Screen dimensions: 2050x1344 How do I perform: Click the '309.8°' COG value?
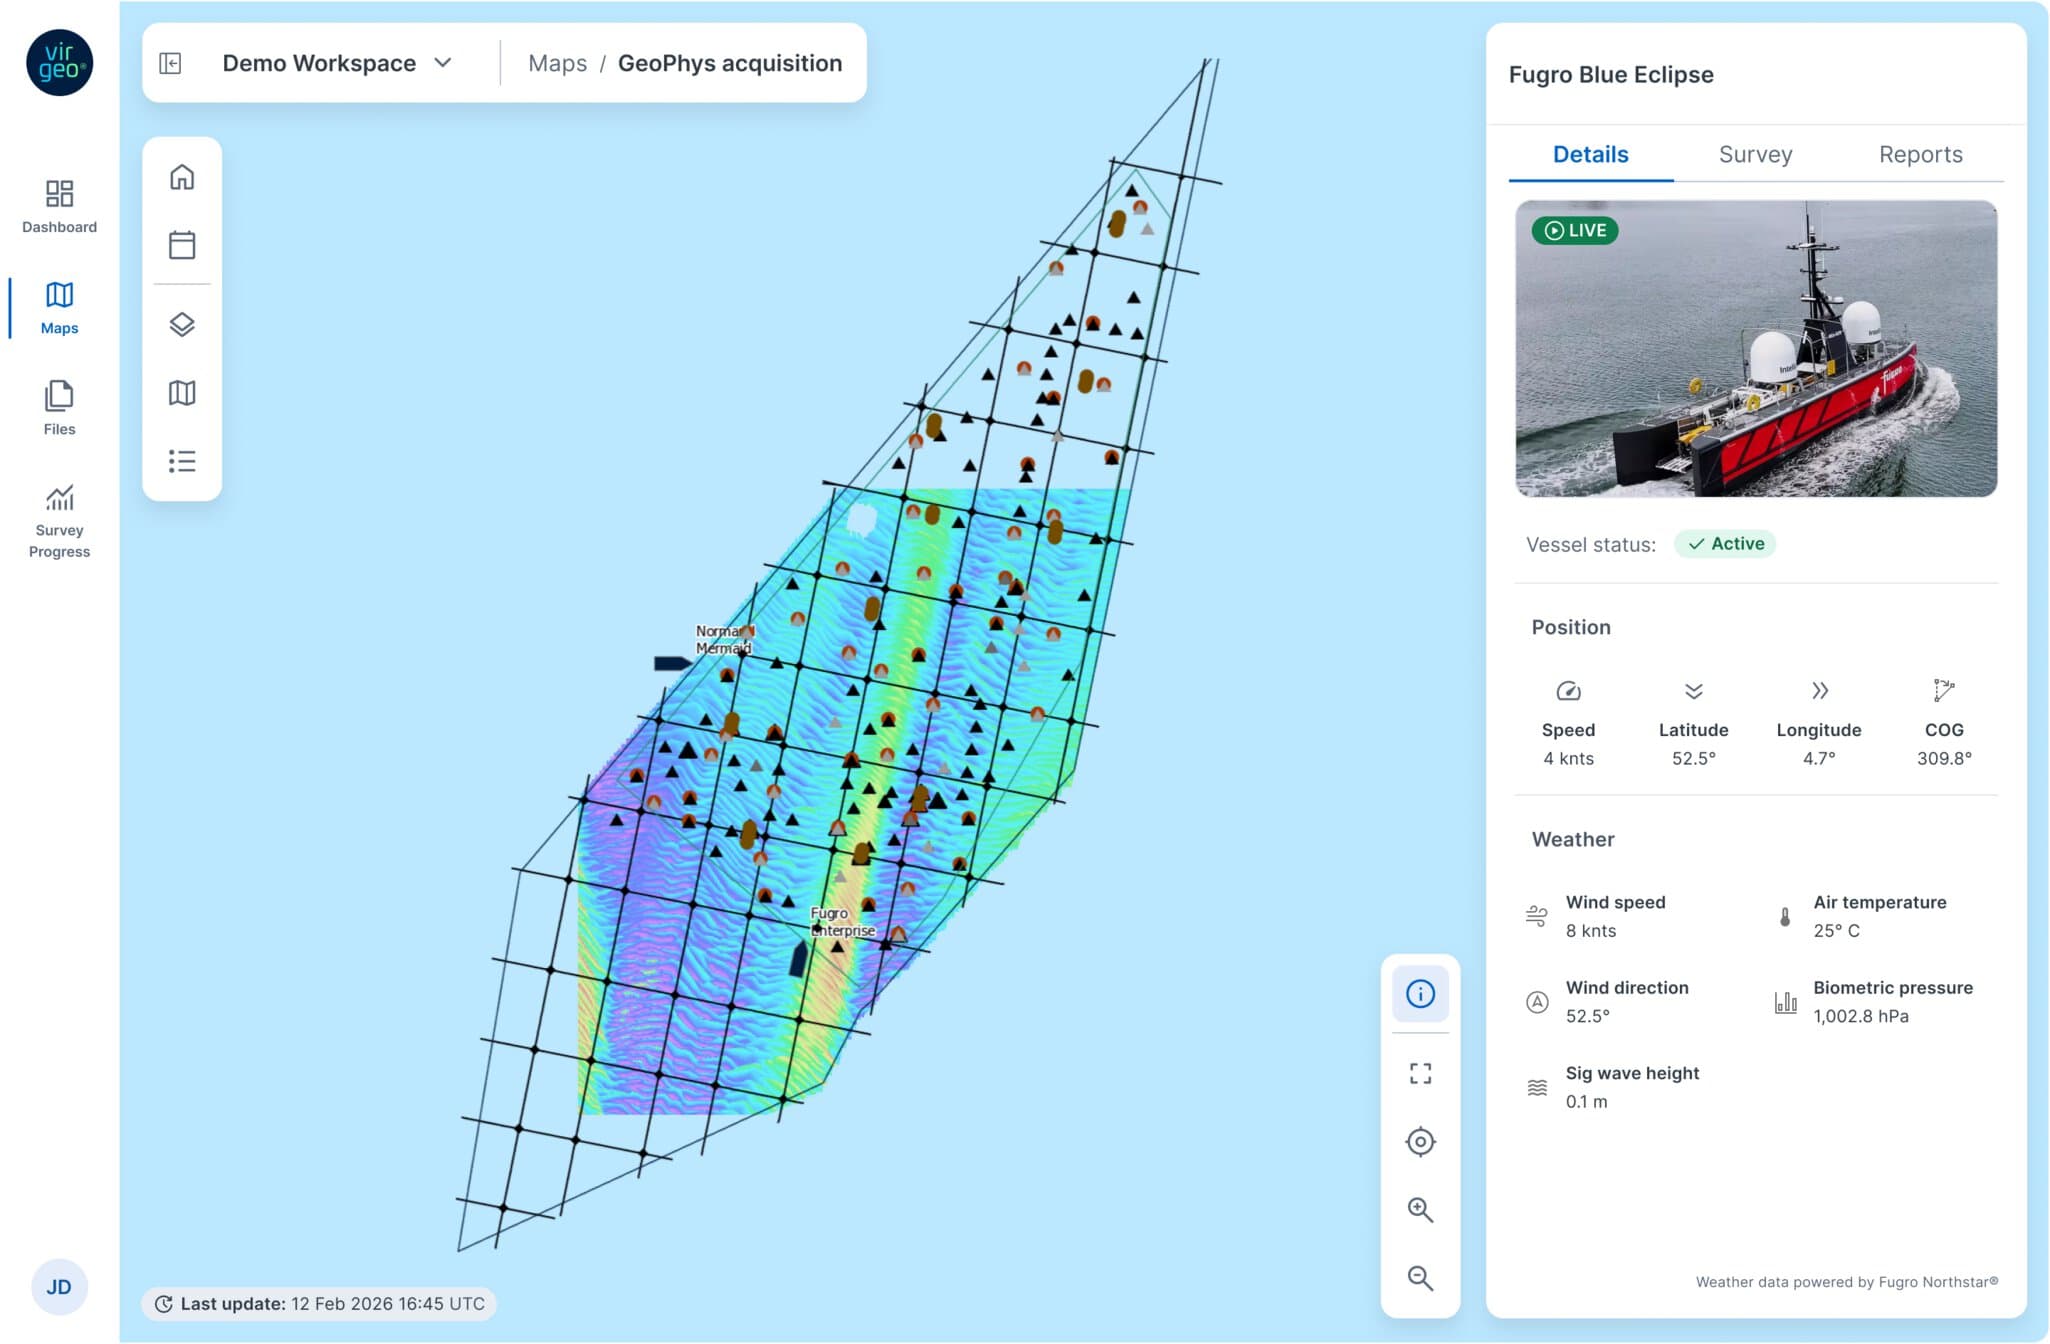coord(1944,759)
